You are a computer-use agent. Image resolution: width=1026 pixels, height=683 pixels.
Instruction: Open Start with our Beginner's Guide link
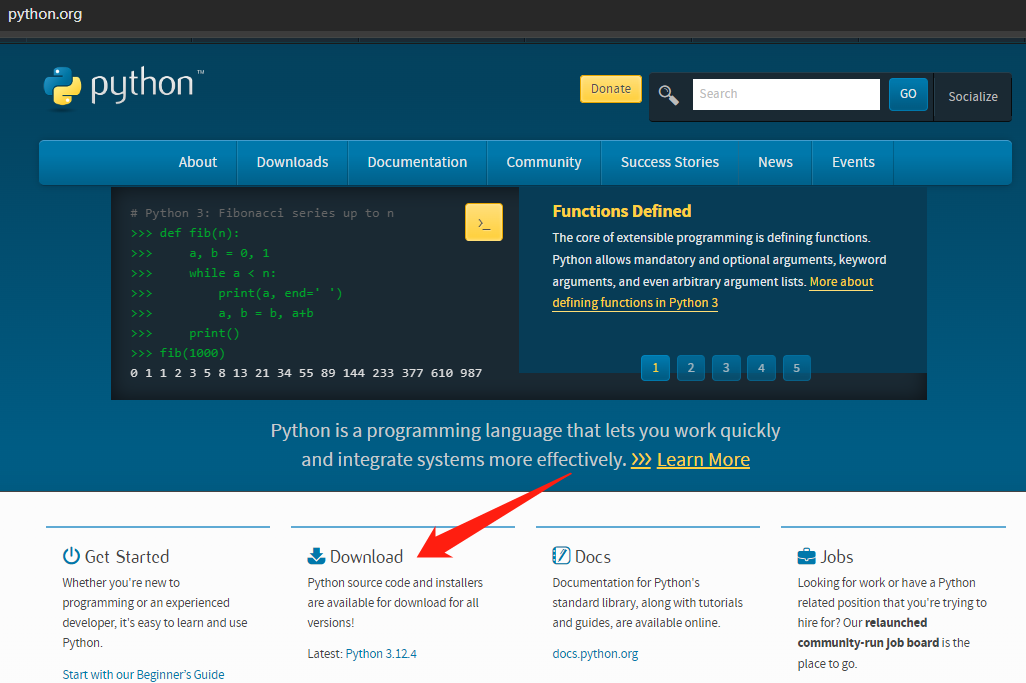pos(143,674)
